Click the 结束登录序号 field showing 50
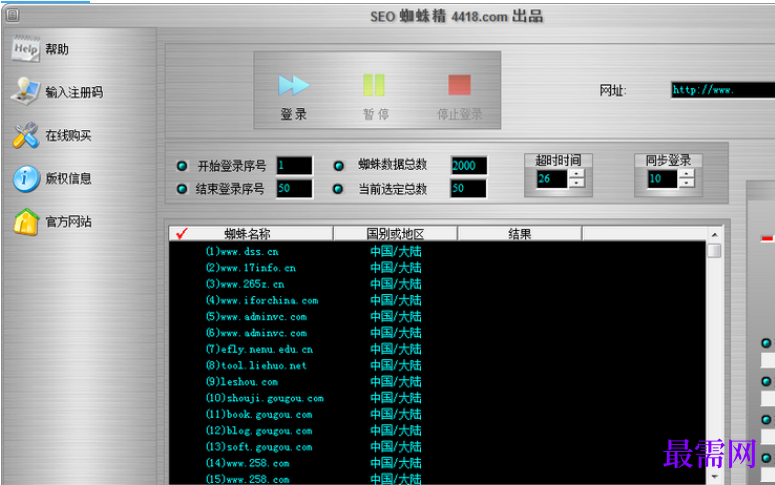This screenshot has height=485, width=775. (294, 188)
